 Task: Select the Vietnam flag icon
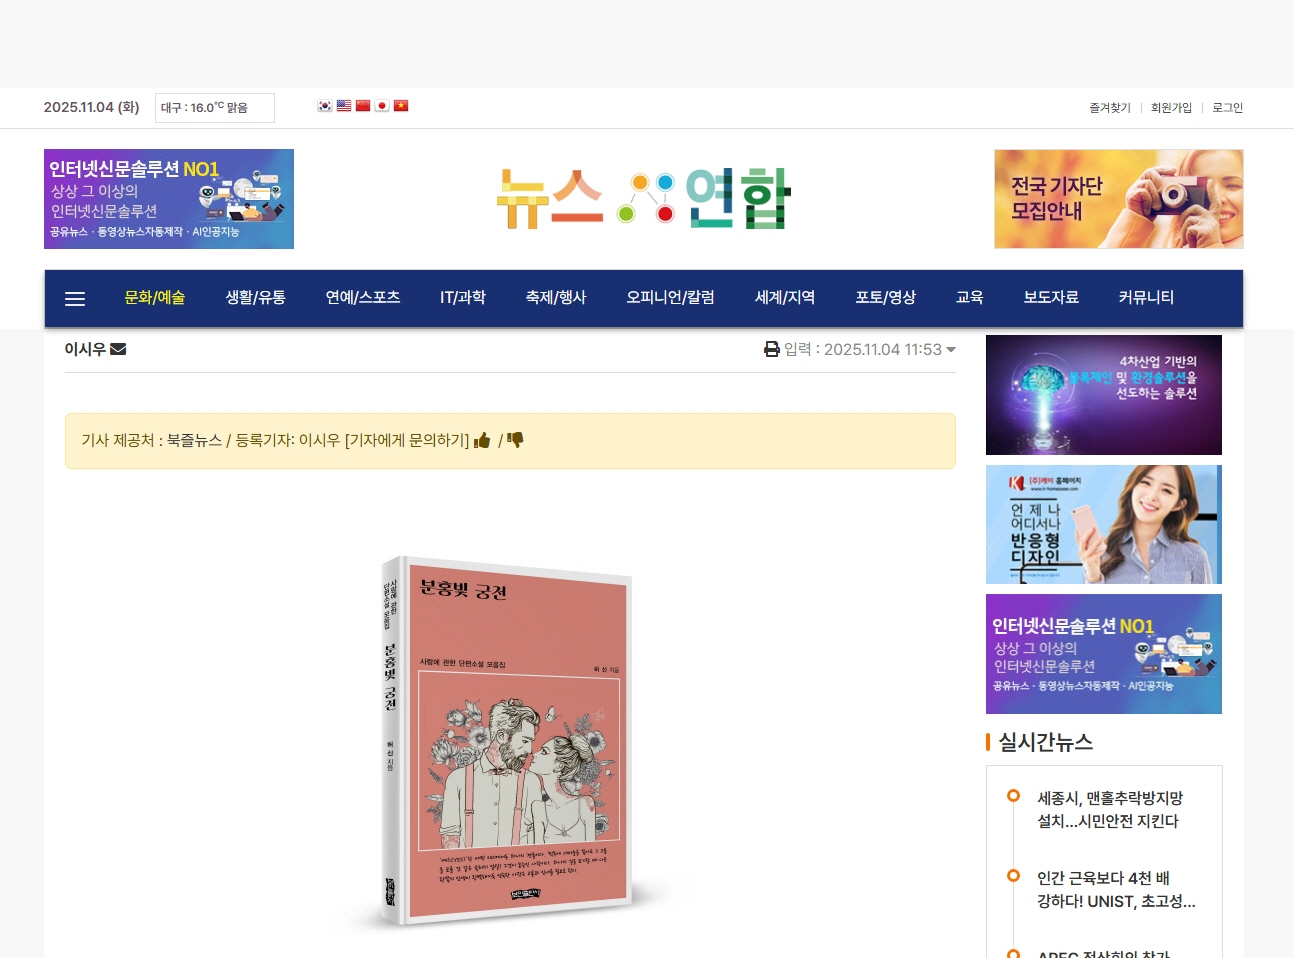pyautogui.click(x=401, y=106)
